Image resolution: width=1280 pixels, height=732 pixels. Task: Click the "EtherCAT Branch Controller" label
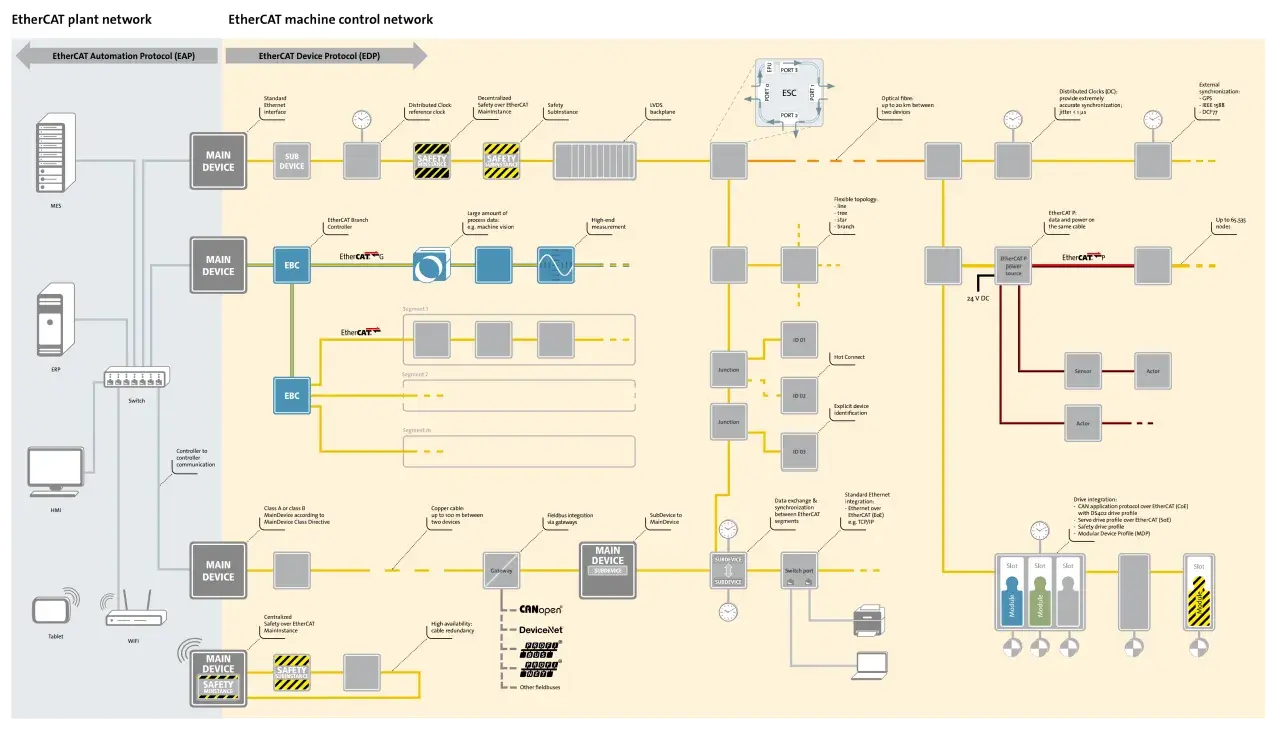click(x=349, y=222)
